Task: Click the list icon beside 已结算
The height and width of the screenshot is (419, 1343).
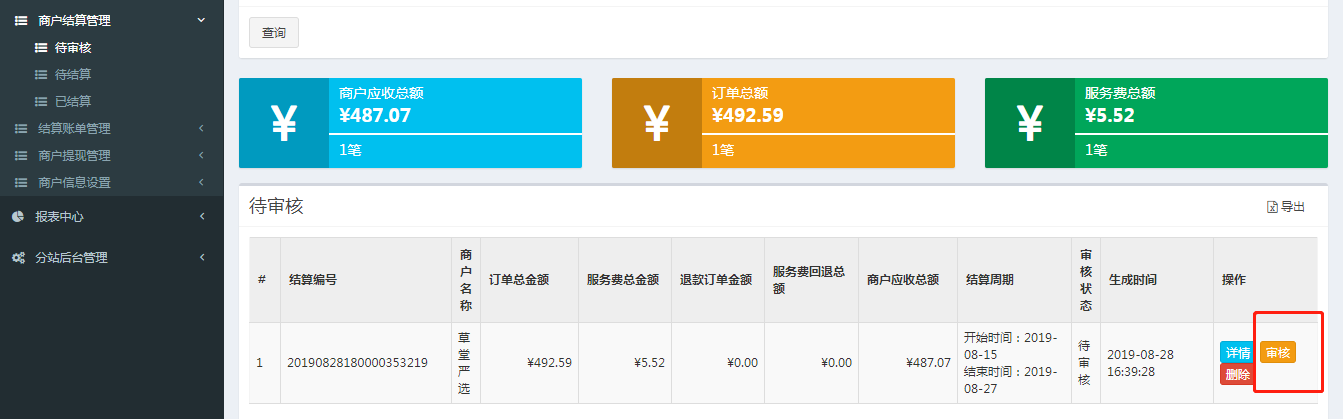Action: pos(41,101)
